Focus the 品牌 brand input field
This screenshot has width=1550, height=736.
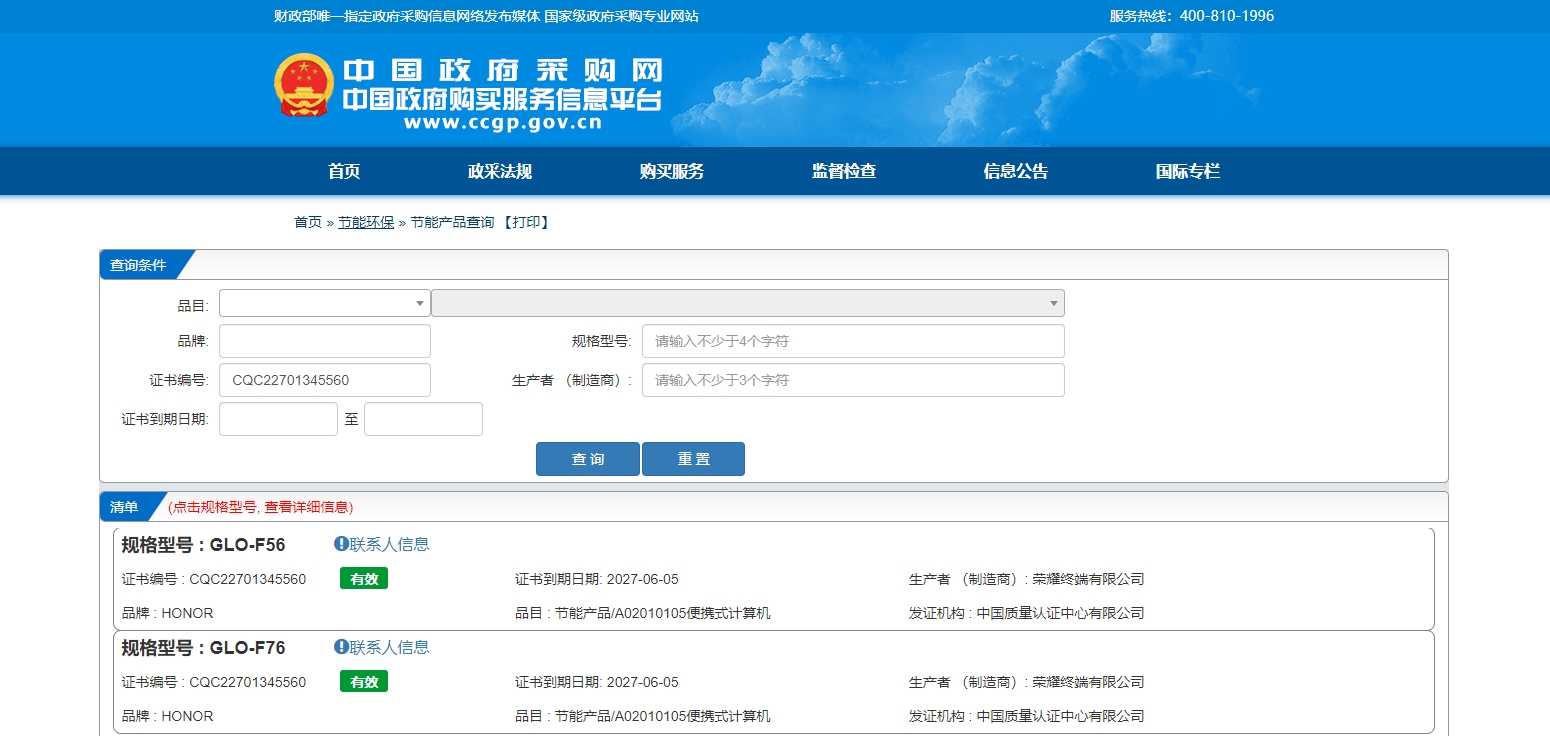[324, 341]
